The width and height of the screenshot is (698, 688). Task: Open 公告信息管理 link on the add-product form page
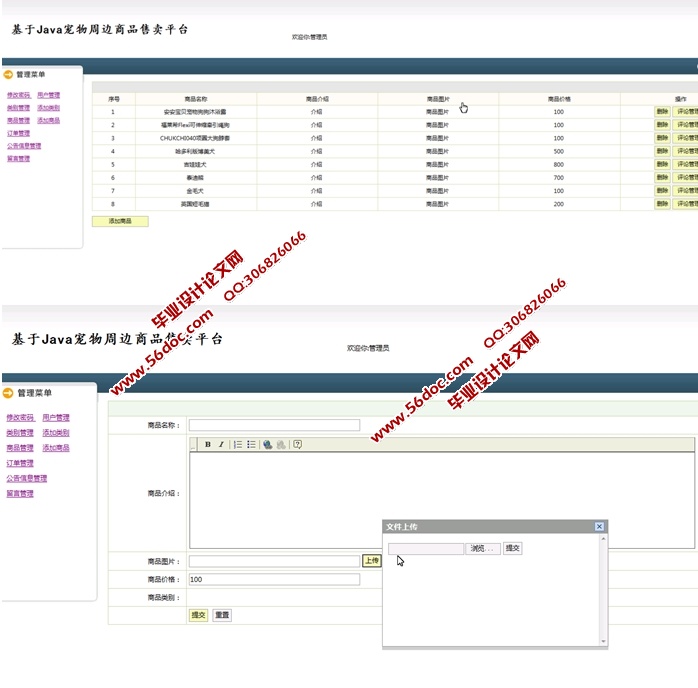point(27,478)
